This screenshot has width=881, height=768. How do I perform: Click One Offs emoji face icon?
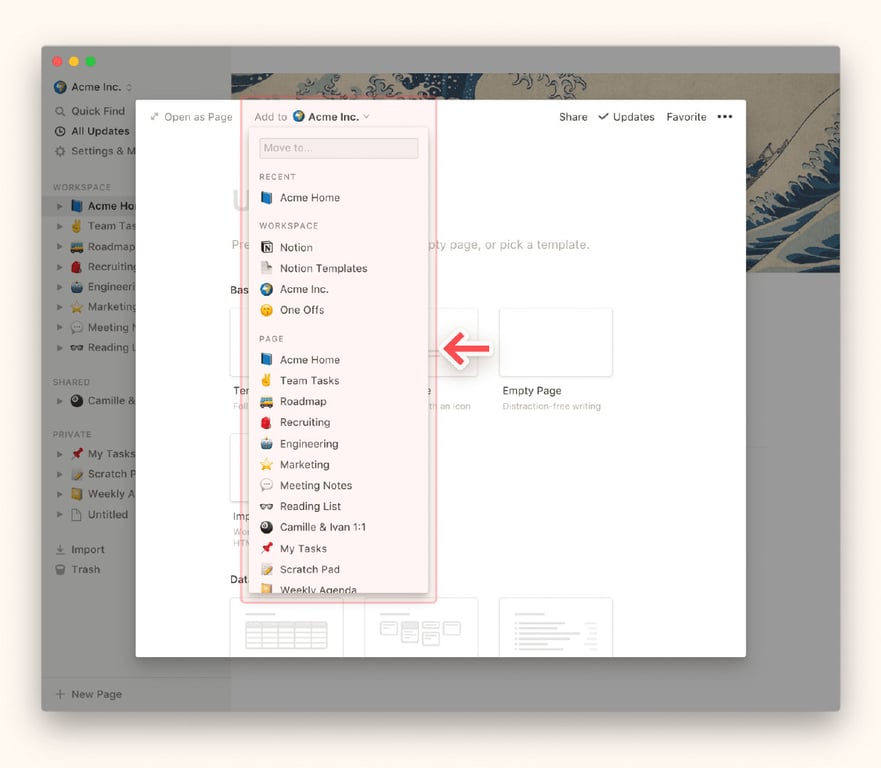coord(266,310)
